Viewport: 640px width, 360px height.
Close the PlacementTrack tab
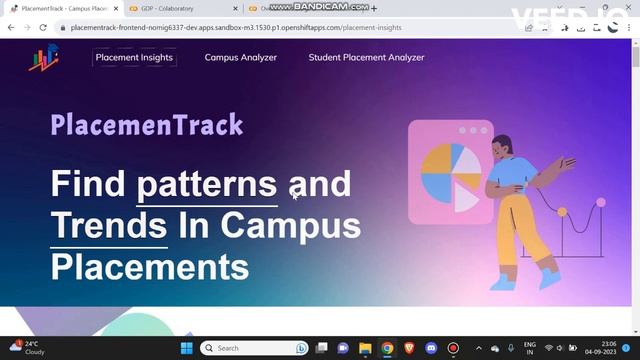click(x=116, y=8)
